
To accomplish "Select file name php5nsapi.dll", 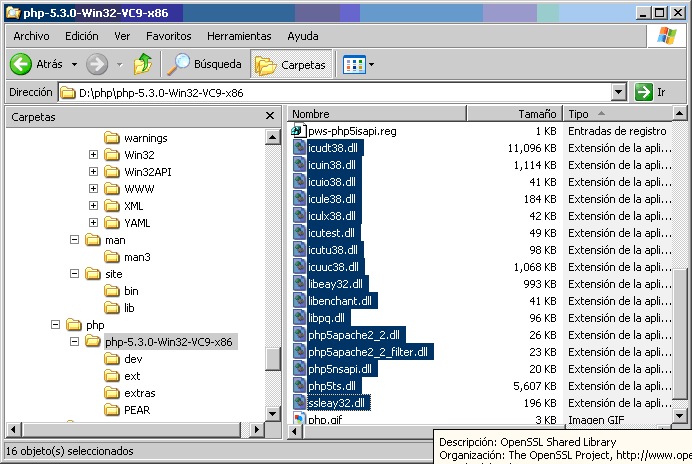I will coord(340,369).
